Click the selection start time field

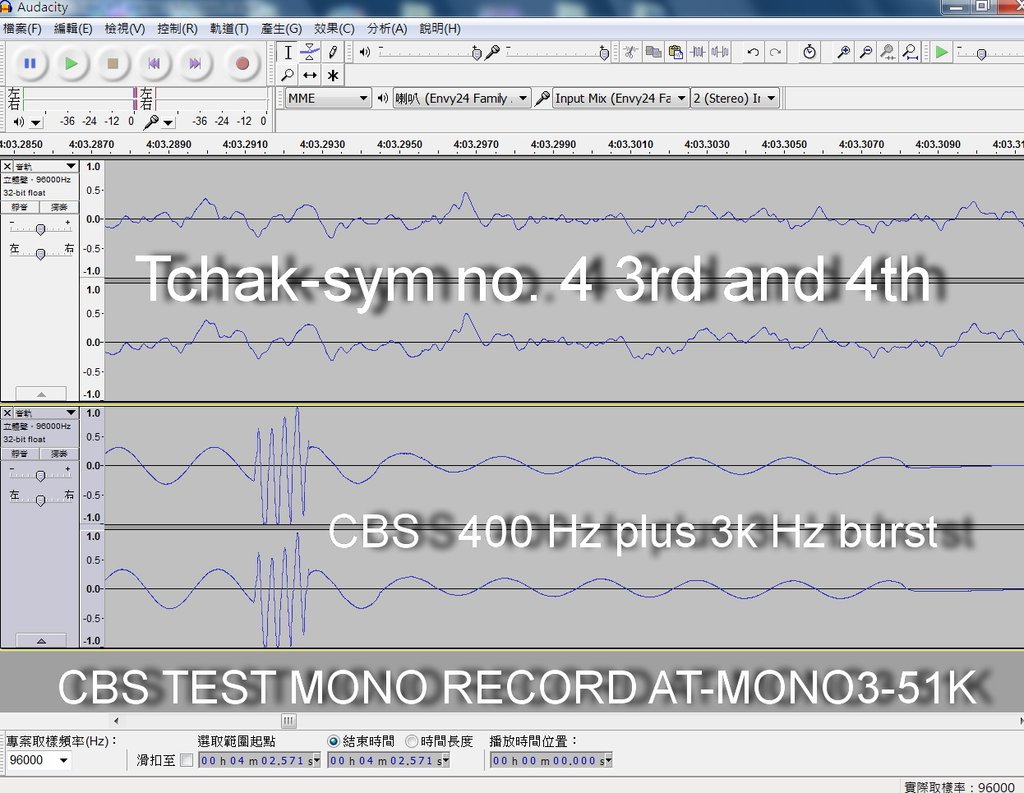[x=259, y=760]
